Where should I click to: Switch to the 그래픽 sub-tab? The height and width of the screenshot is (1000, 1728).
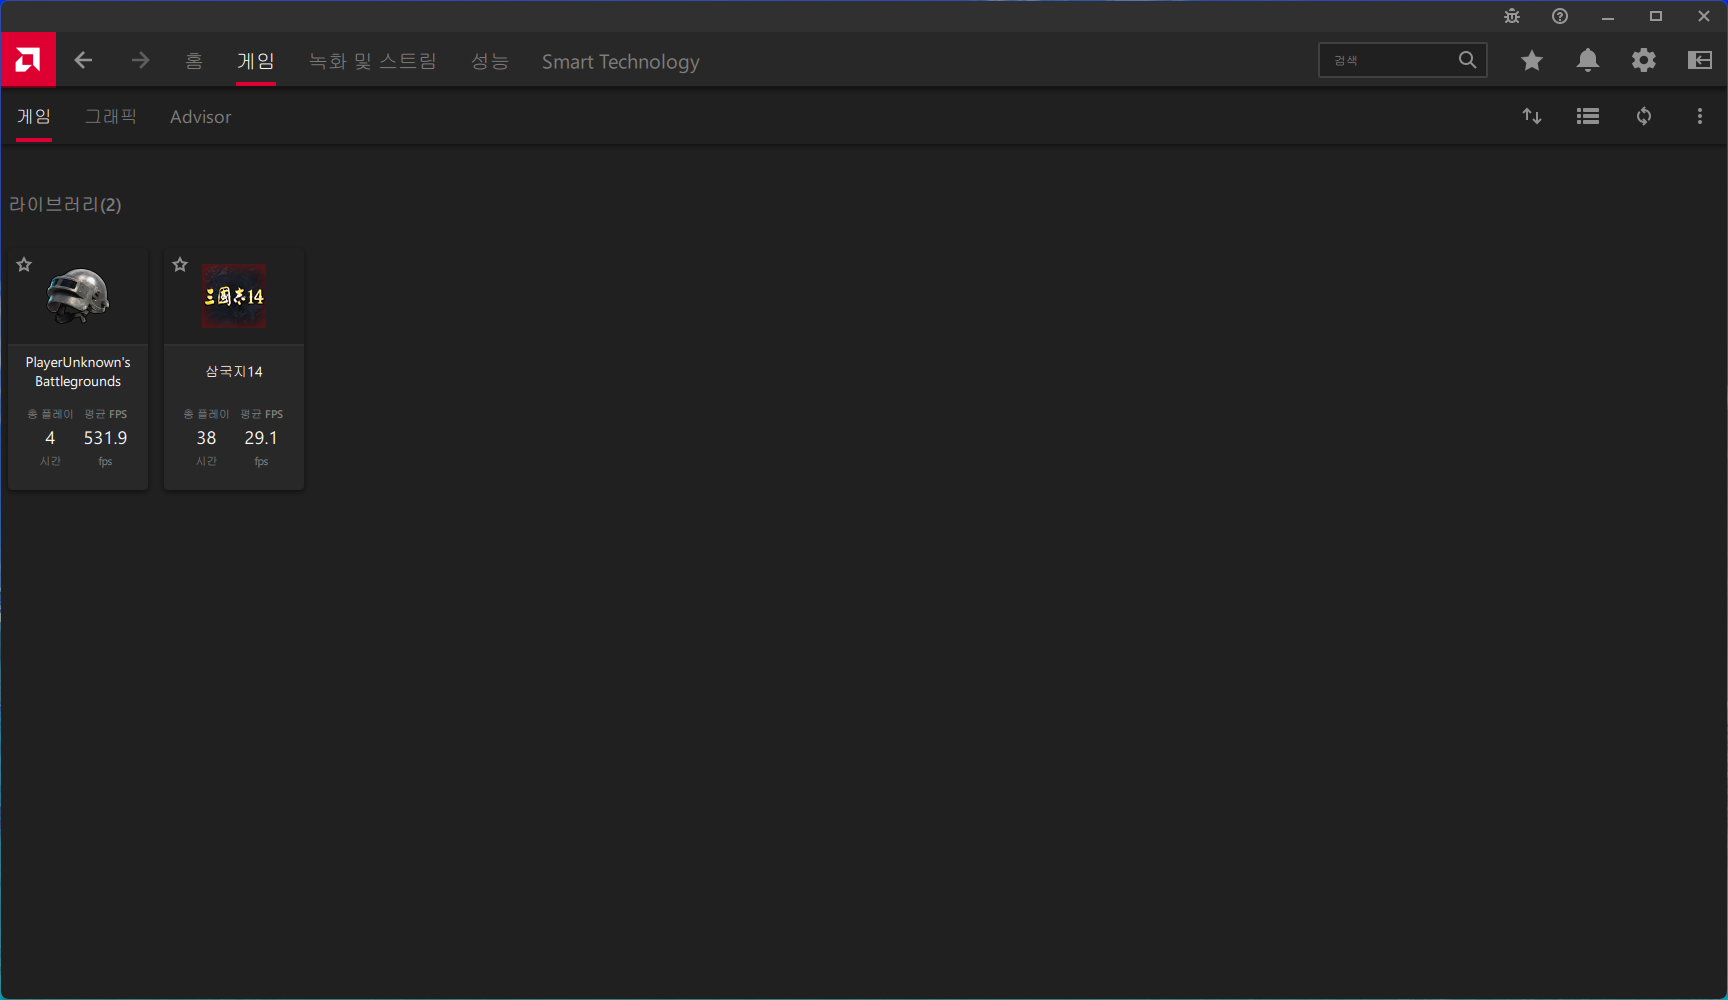[x=110, y=117]
